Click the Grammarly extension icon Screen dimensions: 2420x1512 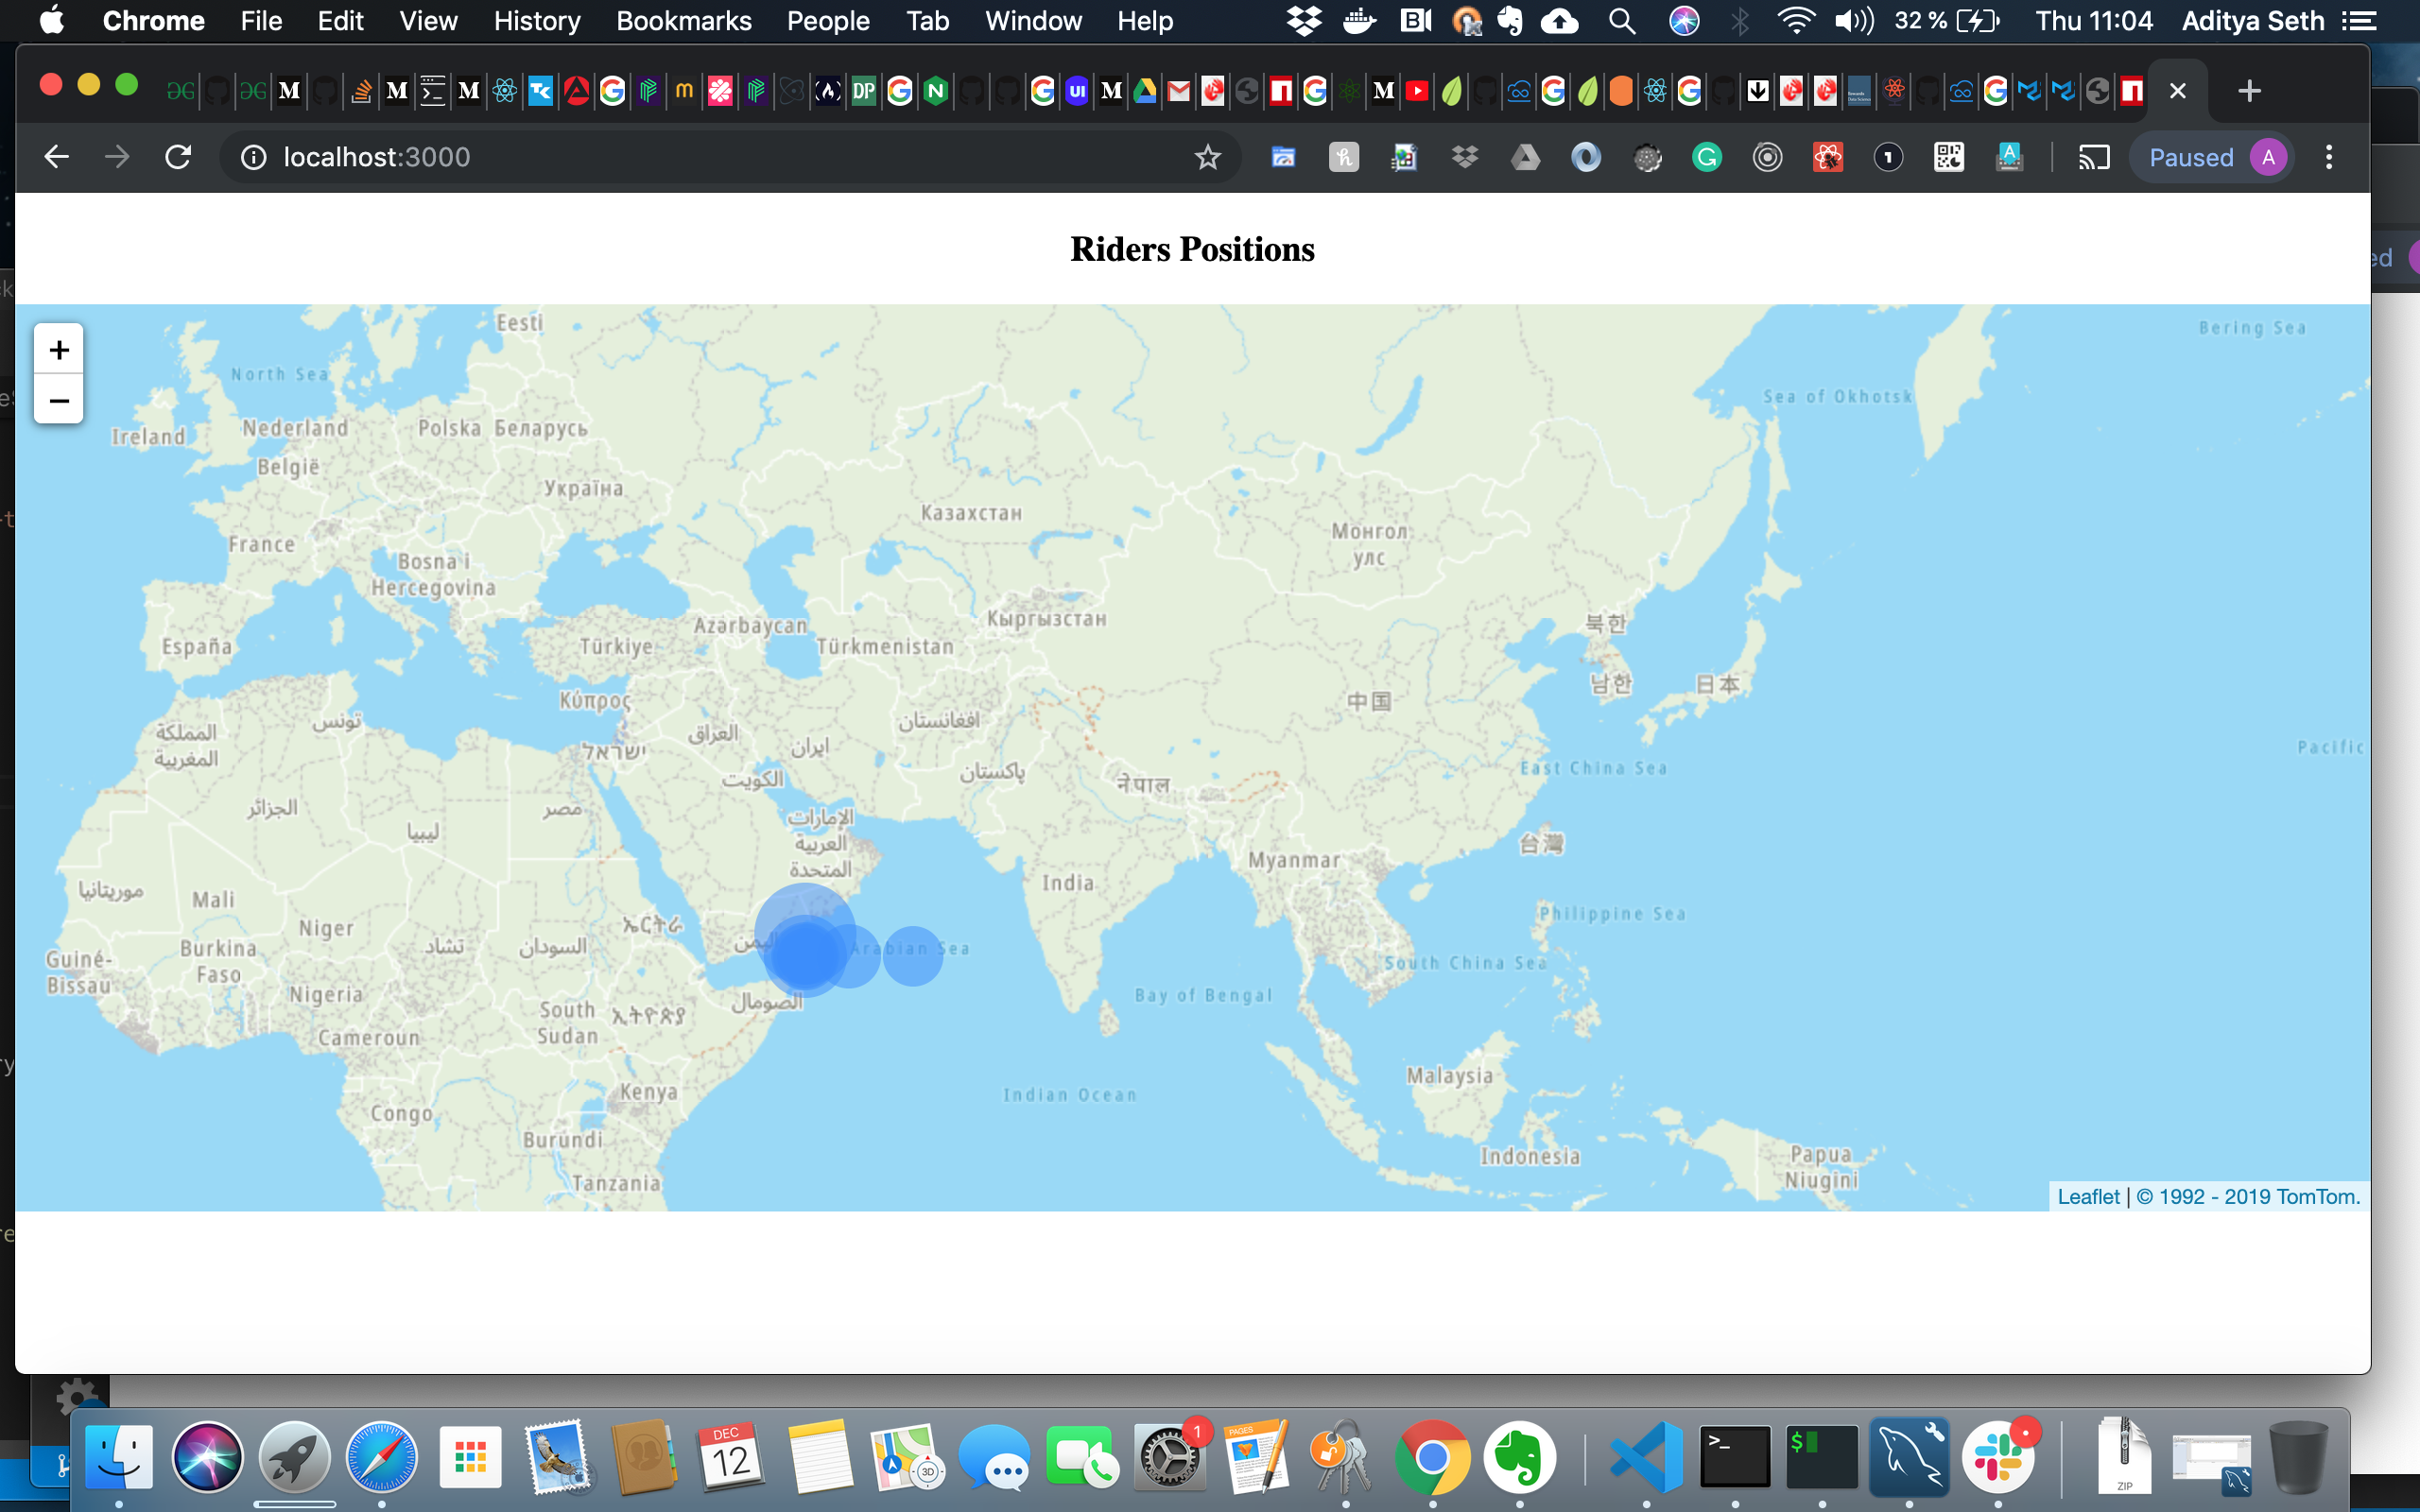click(1707, 157)
